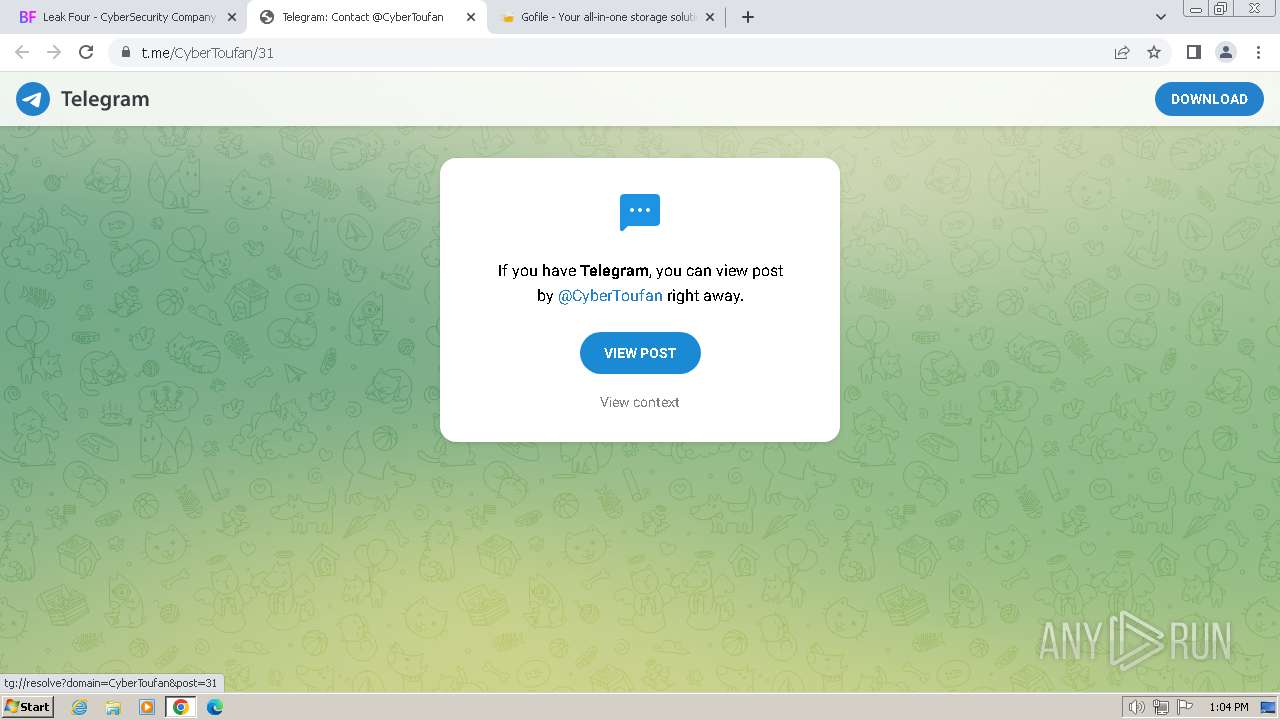The width and height of the screenshot is (1280, 720).
Task: Close the Telegram Contact tab
Action: (x=471, y=17)
